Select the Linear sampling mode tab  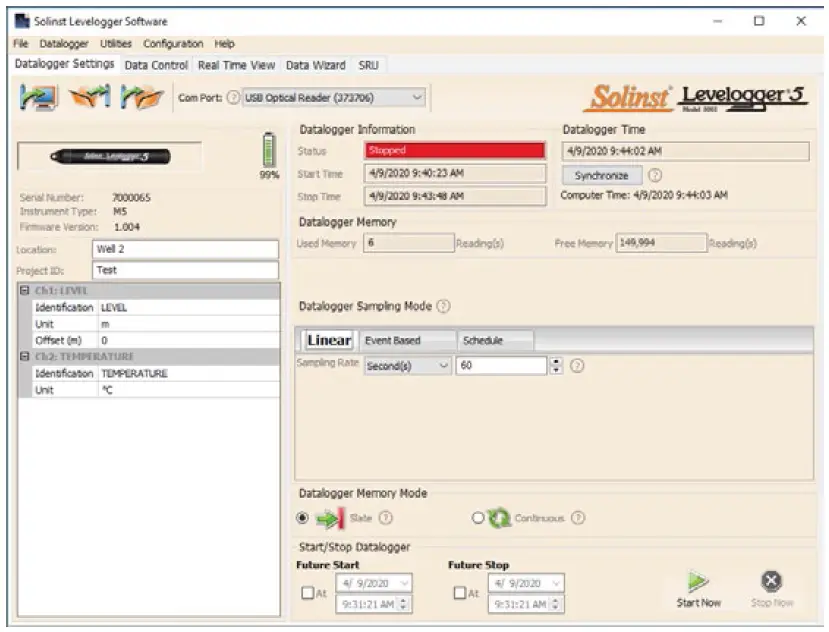[x=329, y=340]
